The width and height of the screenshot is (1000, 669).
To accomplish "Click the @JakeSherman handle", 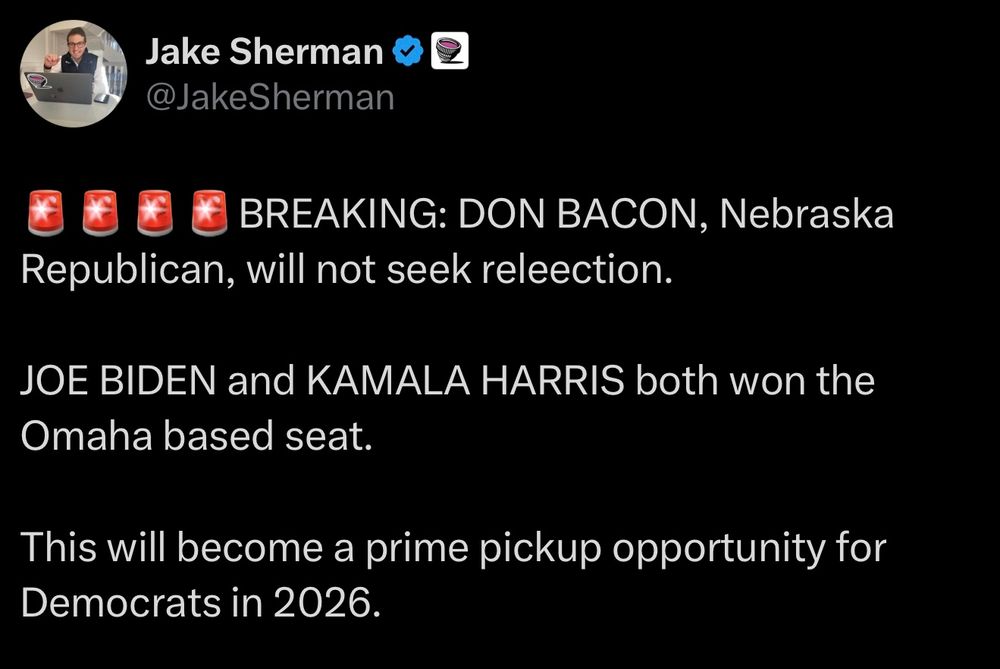I will tap(270, 98).
